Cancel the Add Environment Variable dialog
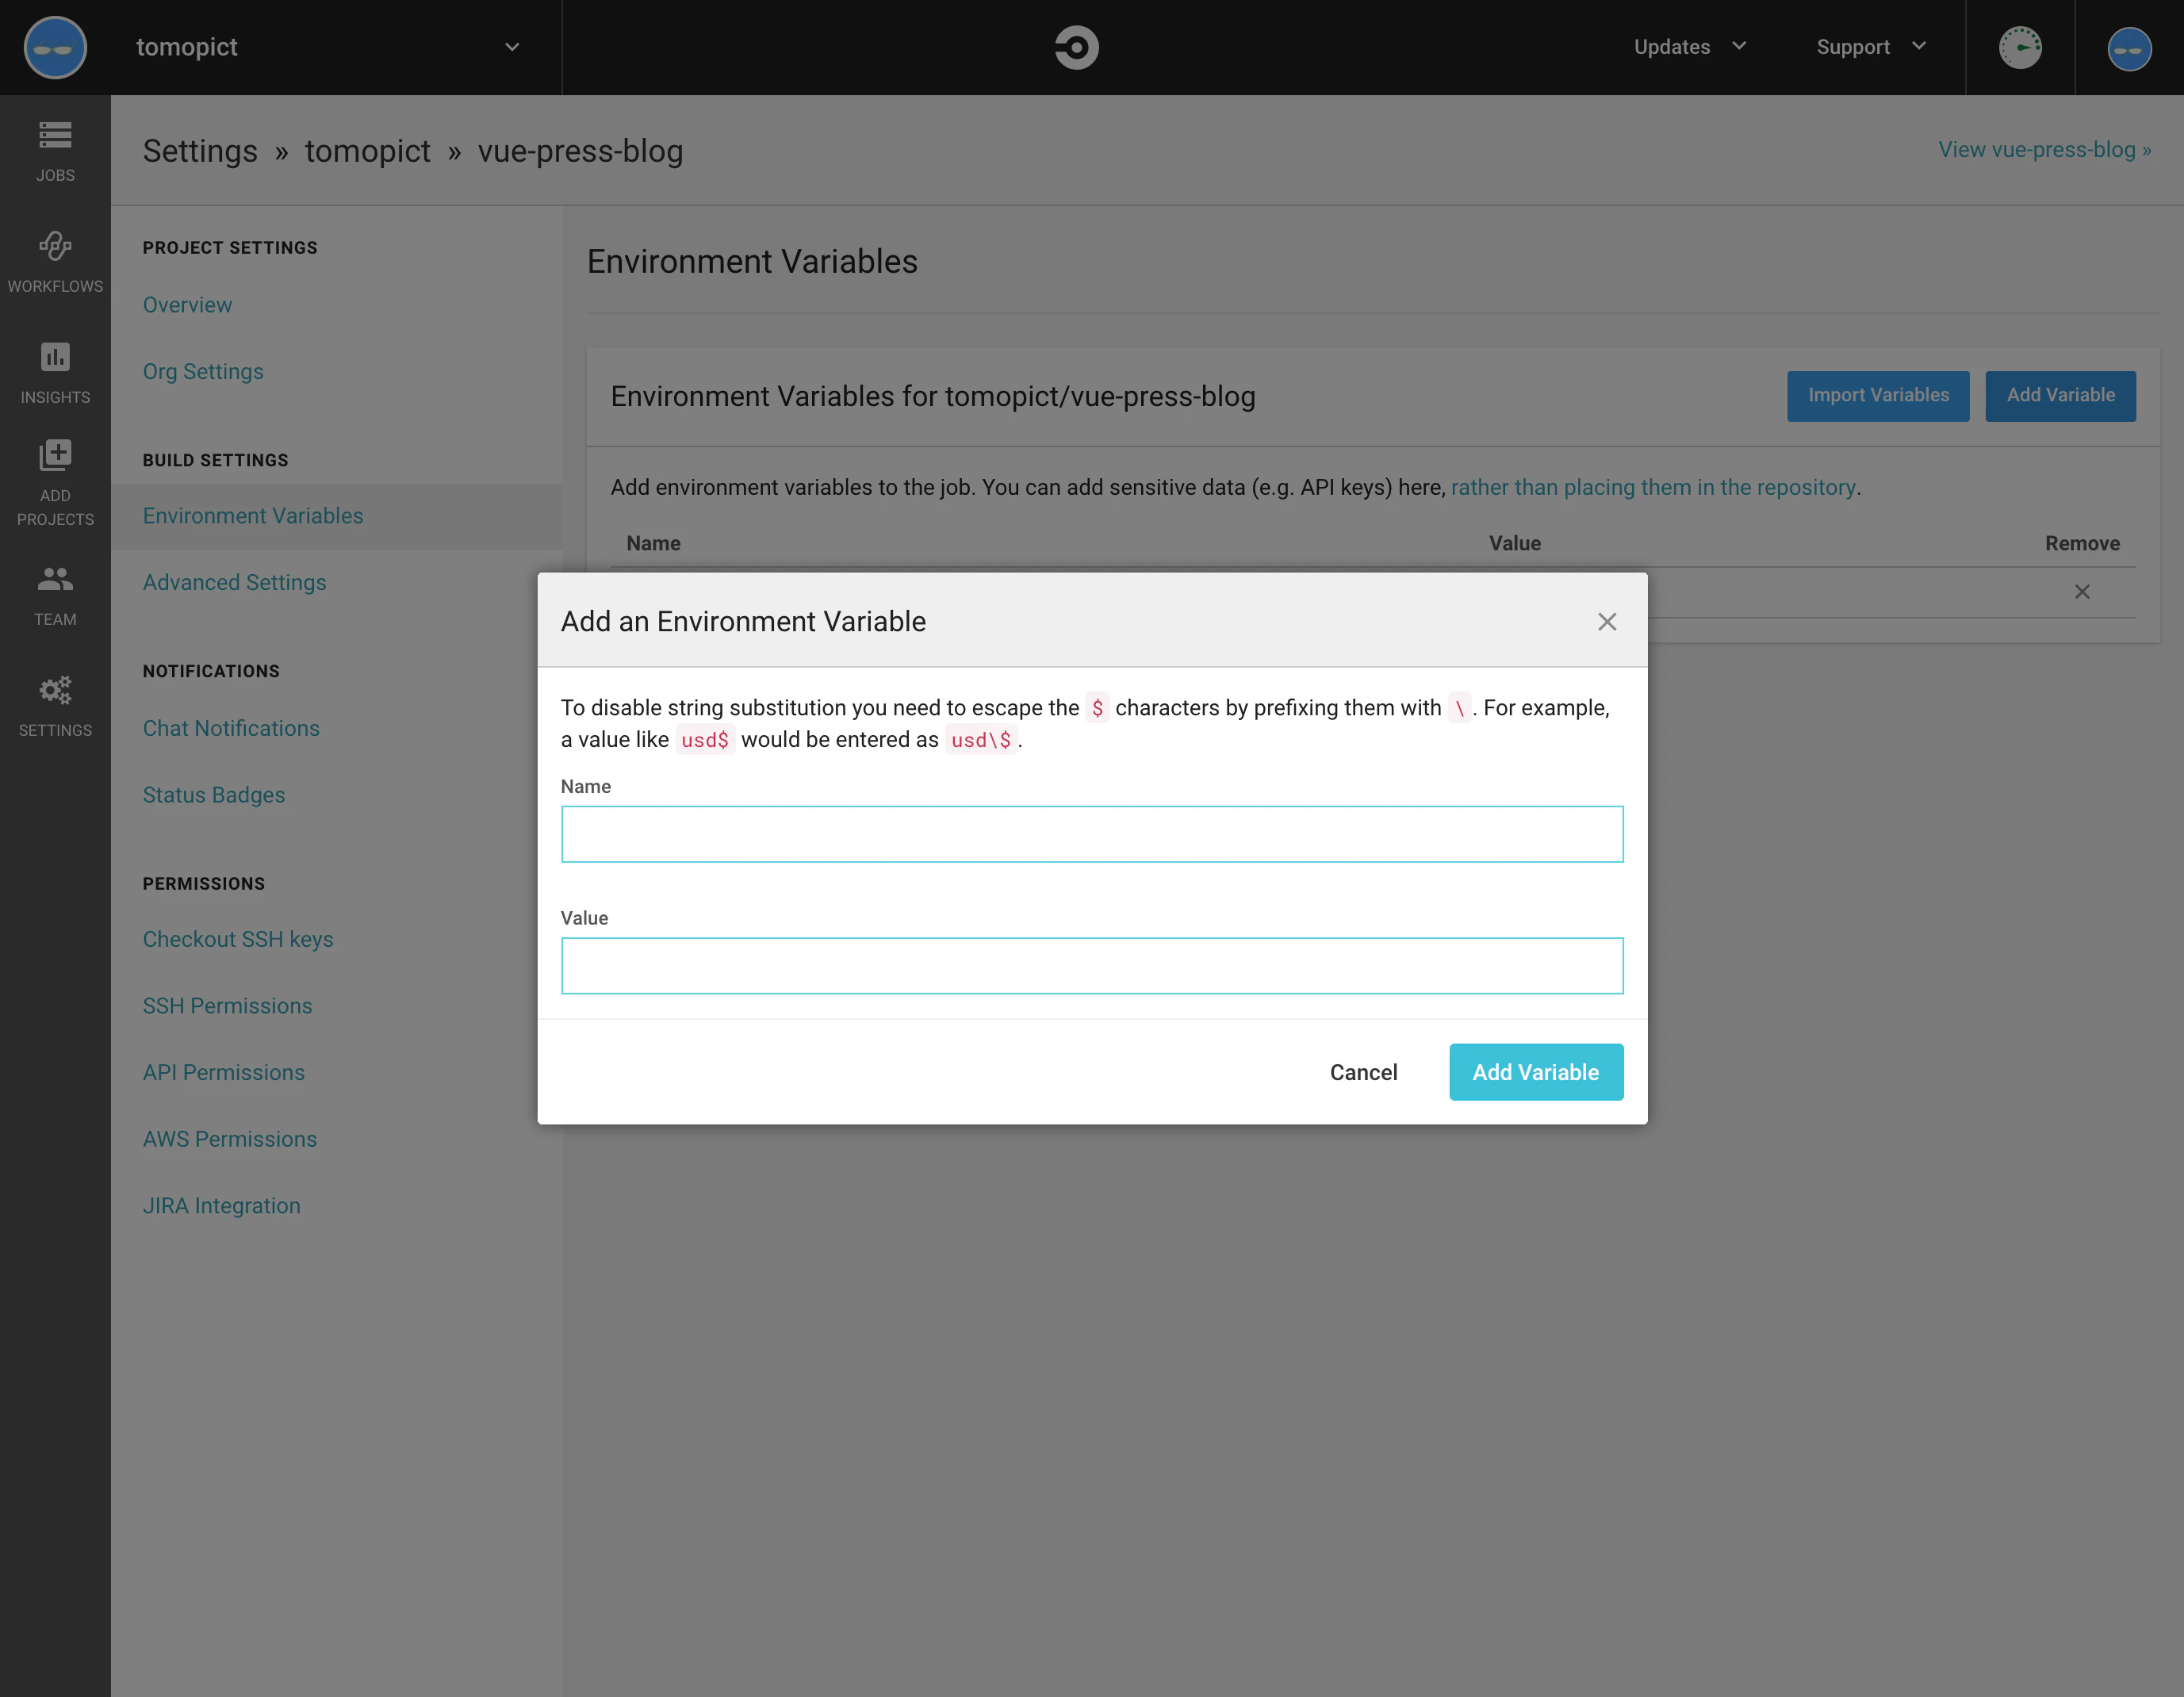Screen dimensions: 2184x1697 [x=1364, y=1071]
